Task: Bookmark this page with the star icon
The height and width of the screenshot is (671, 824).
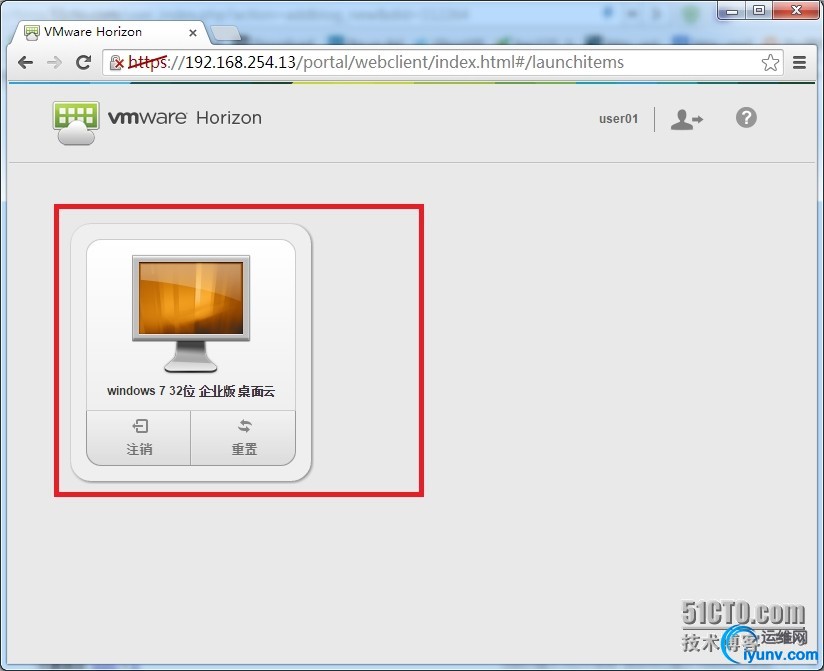Action: (770, 63)
